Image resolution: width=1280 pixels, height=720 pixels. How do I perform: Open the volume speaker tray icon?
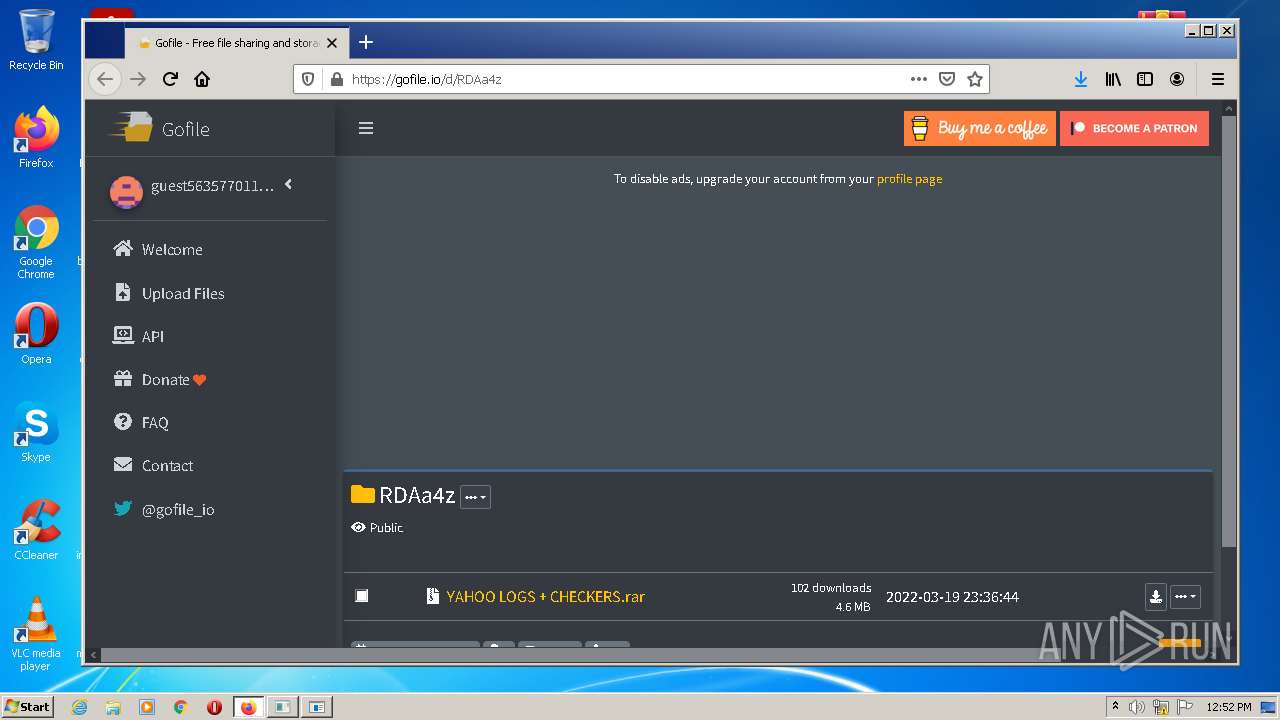[1137, 707]
